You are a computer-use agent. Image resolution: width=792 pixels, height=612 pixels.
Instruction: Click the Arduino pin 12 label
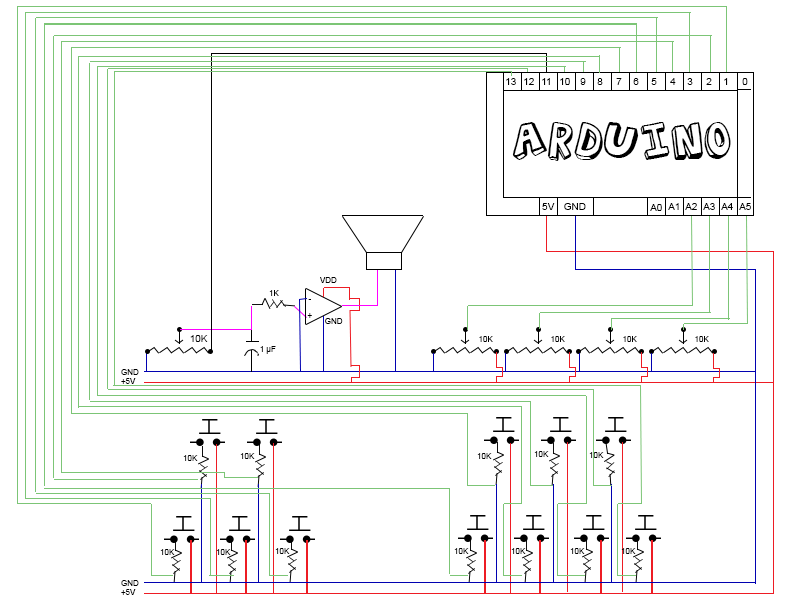pyautogui.click(x=529, y=81)
